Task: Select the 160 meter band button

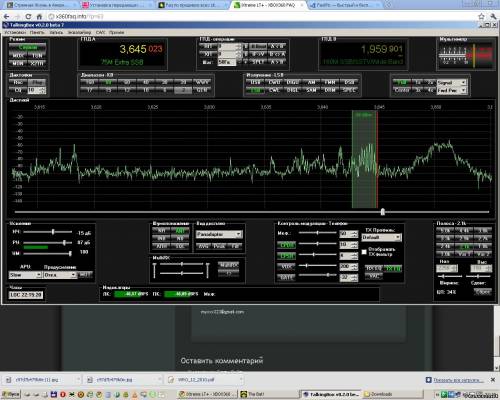Action: pyautogui.click(x=90, y=82)
